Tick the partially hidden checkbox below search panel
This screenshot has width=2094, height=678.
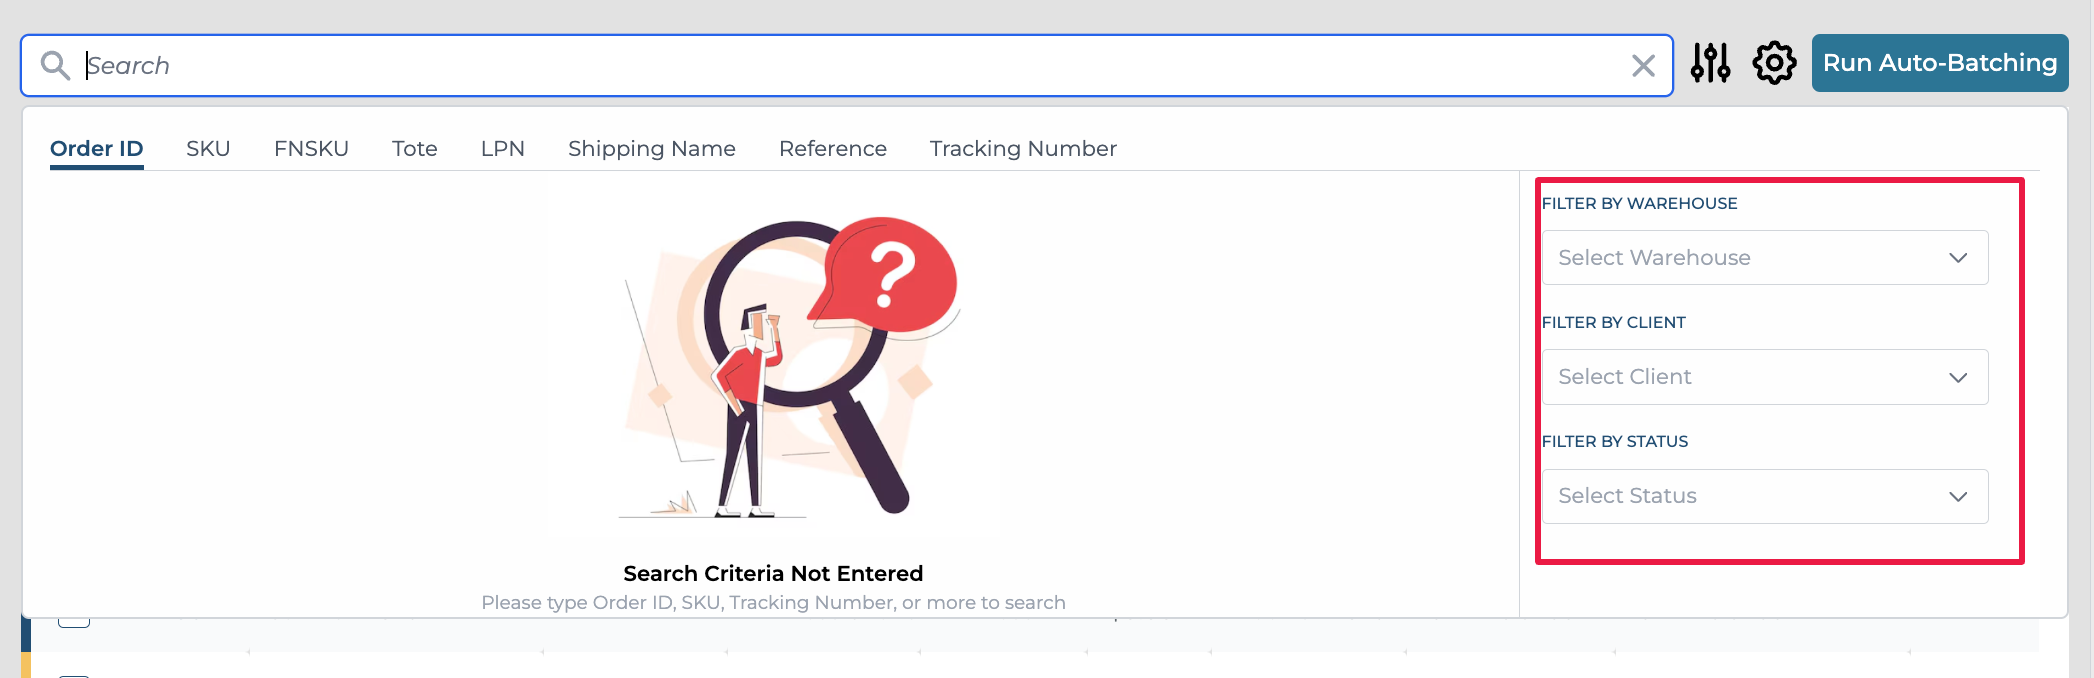(74, 622)
